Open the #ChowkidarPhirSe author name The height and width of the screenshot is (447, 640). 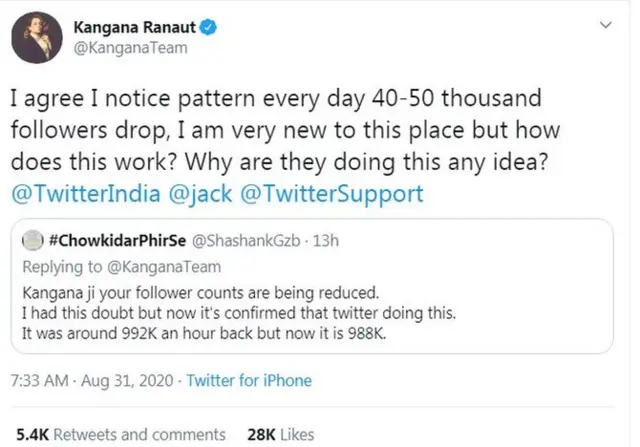click(x=116, y=241)
